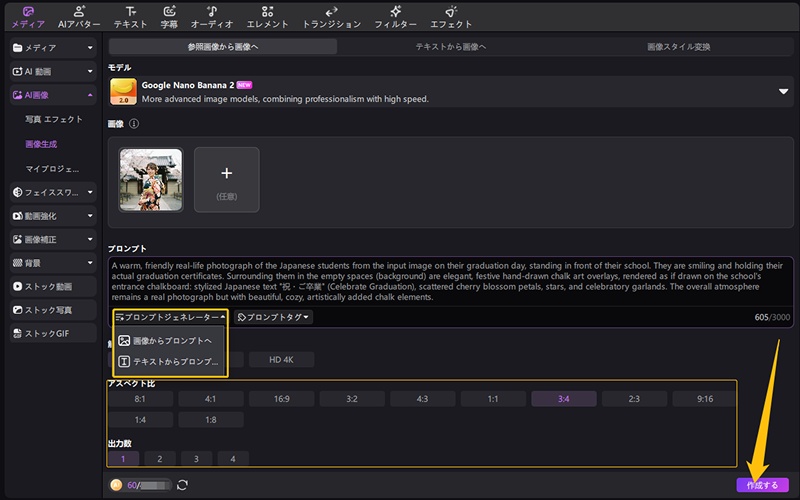The height and width of the screenshot is (500, 800).
Task: Open the AIアバター tool in top toolbar
Action: point(79,15)
